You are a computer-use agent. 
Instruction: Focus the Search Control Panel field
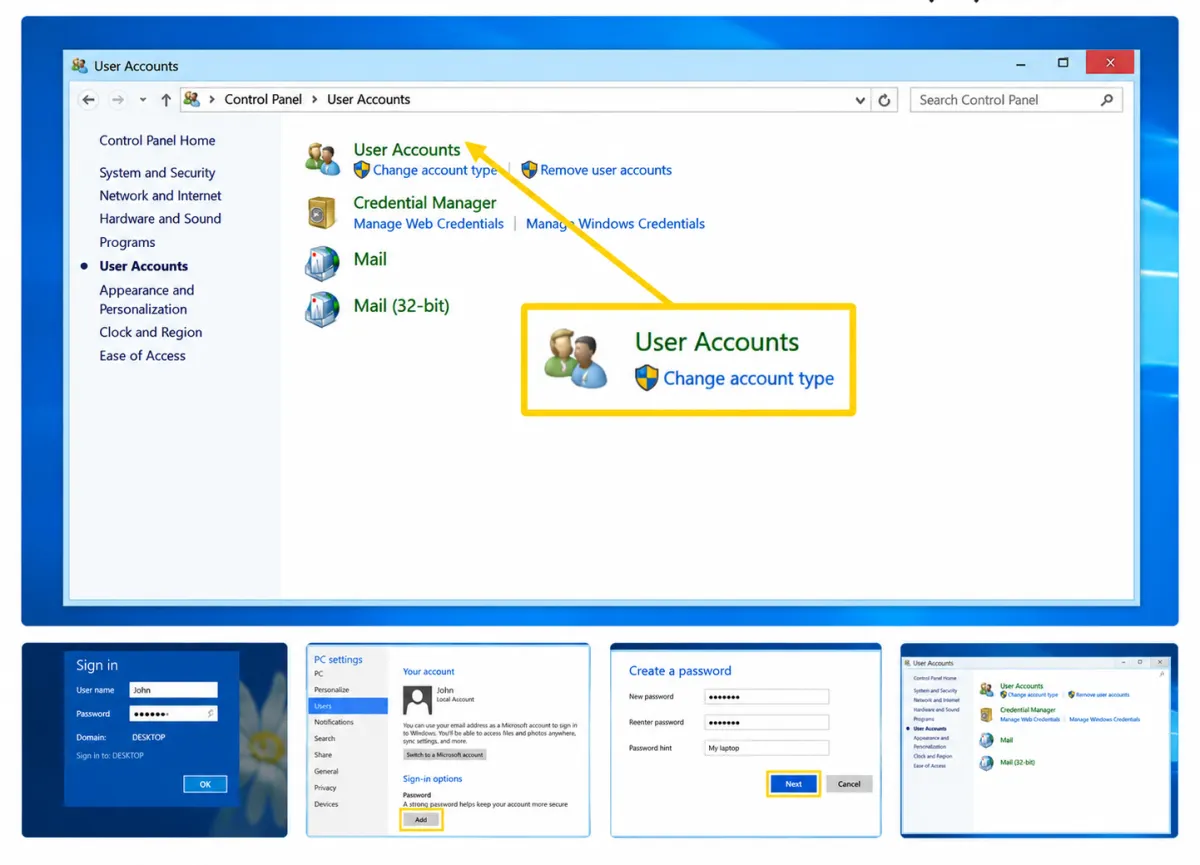pyautogui.click(x=1016, y=100)
